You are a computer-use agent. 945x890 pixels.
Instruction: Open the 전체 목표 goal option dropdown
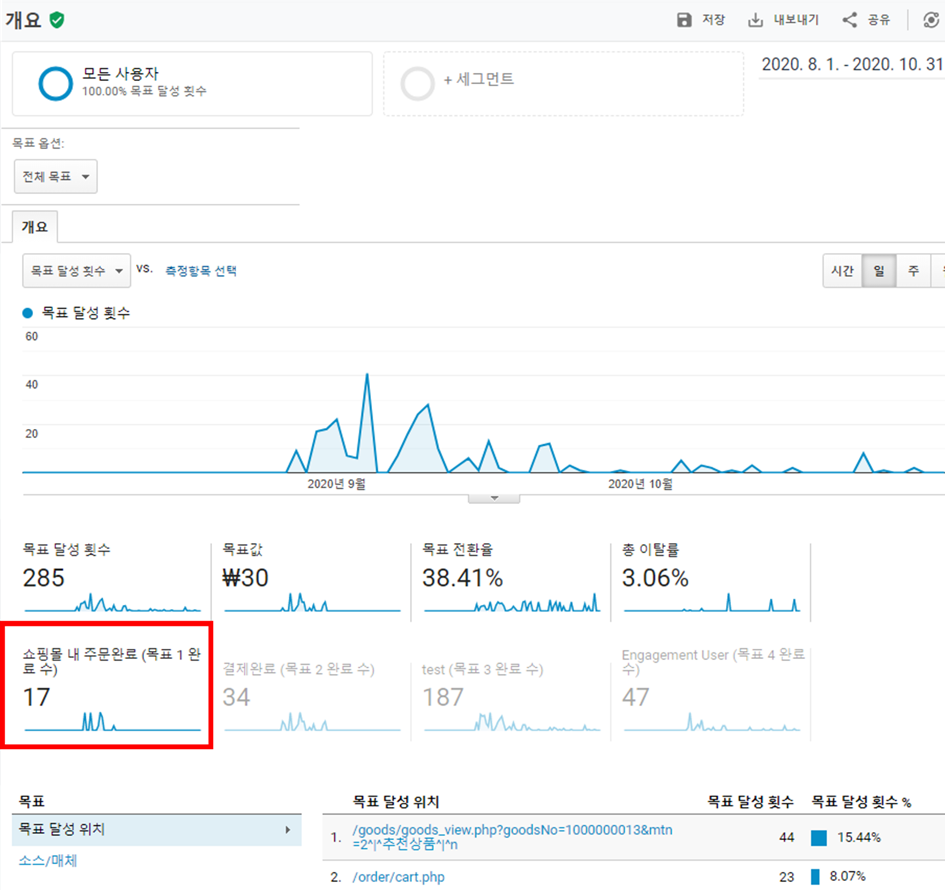pyautogui.click(x=55, y=177)
